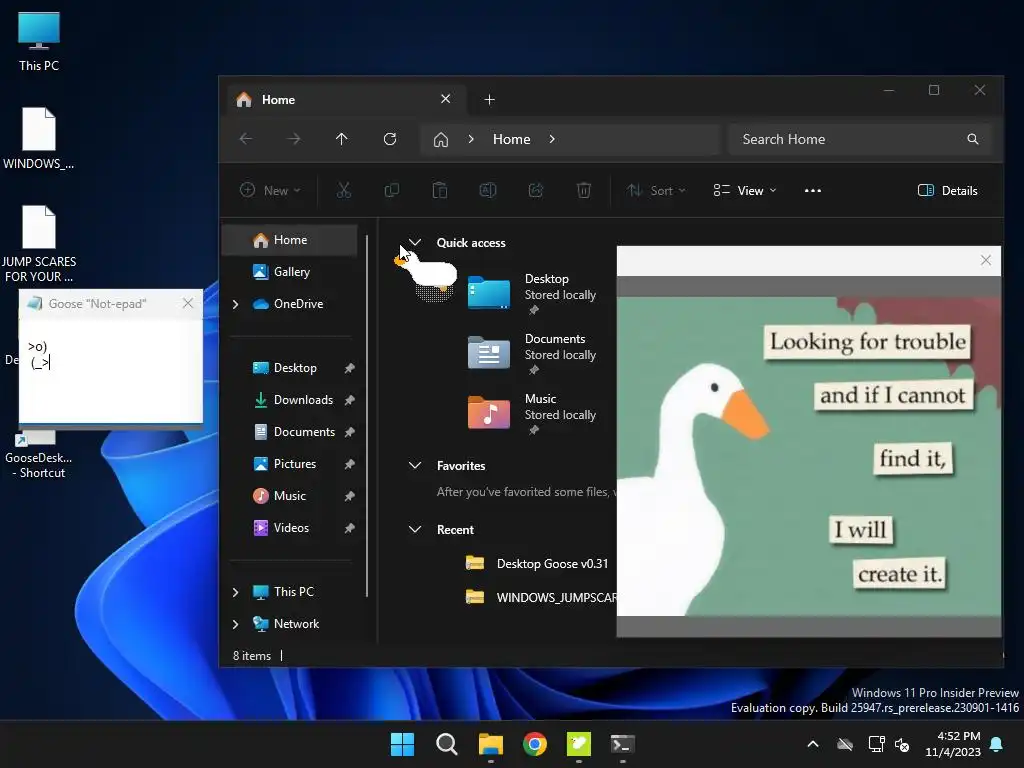Select WINDOWS_JUMPSCARE recent folder

coord(541,598)
